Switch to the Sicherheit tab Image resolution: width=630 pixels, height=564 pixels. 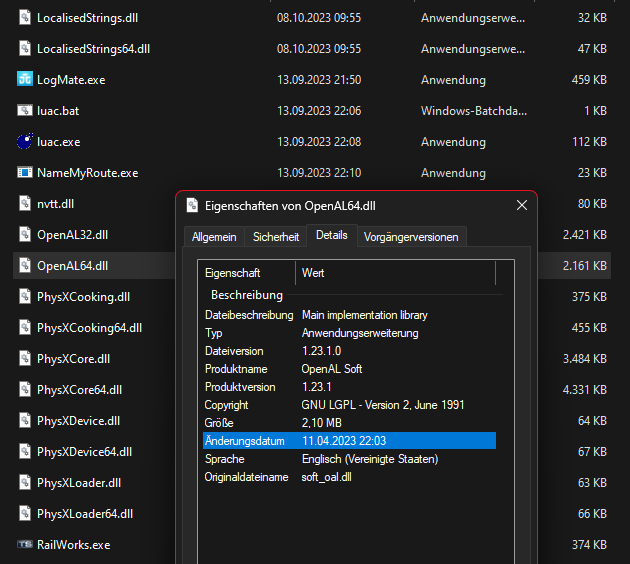point(276,237)
